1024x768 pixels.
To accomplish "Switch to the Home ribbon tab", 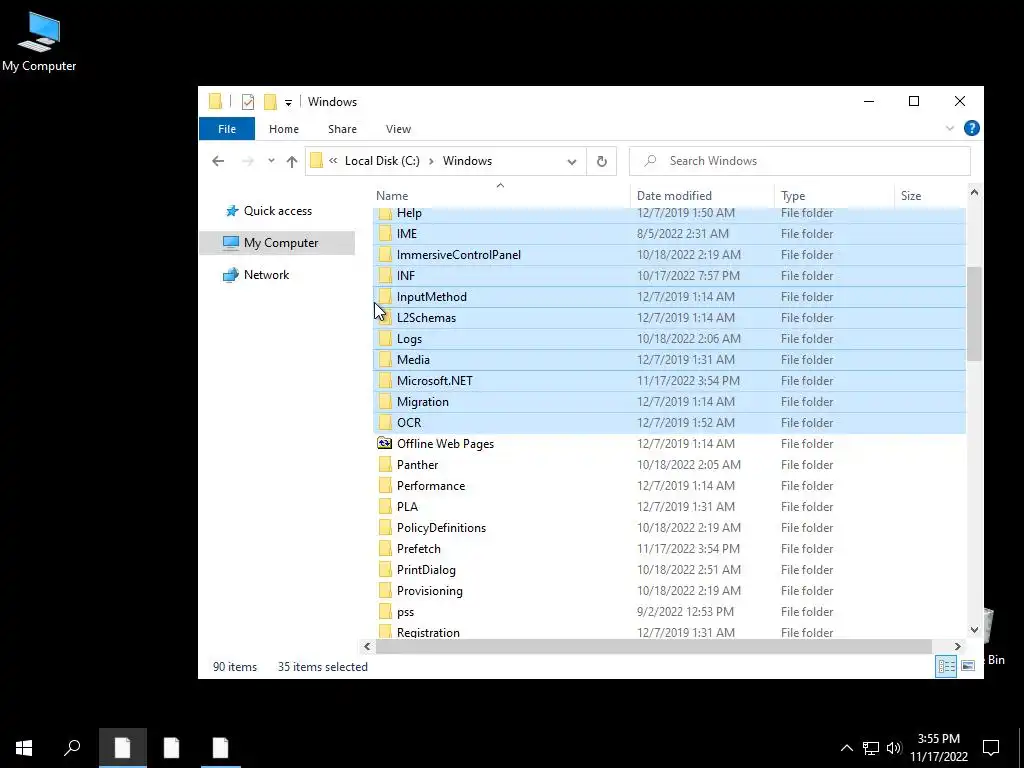I will 283,129.
